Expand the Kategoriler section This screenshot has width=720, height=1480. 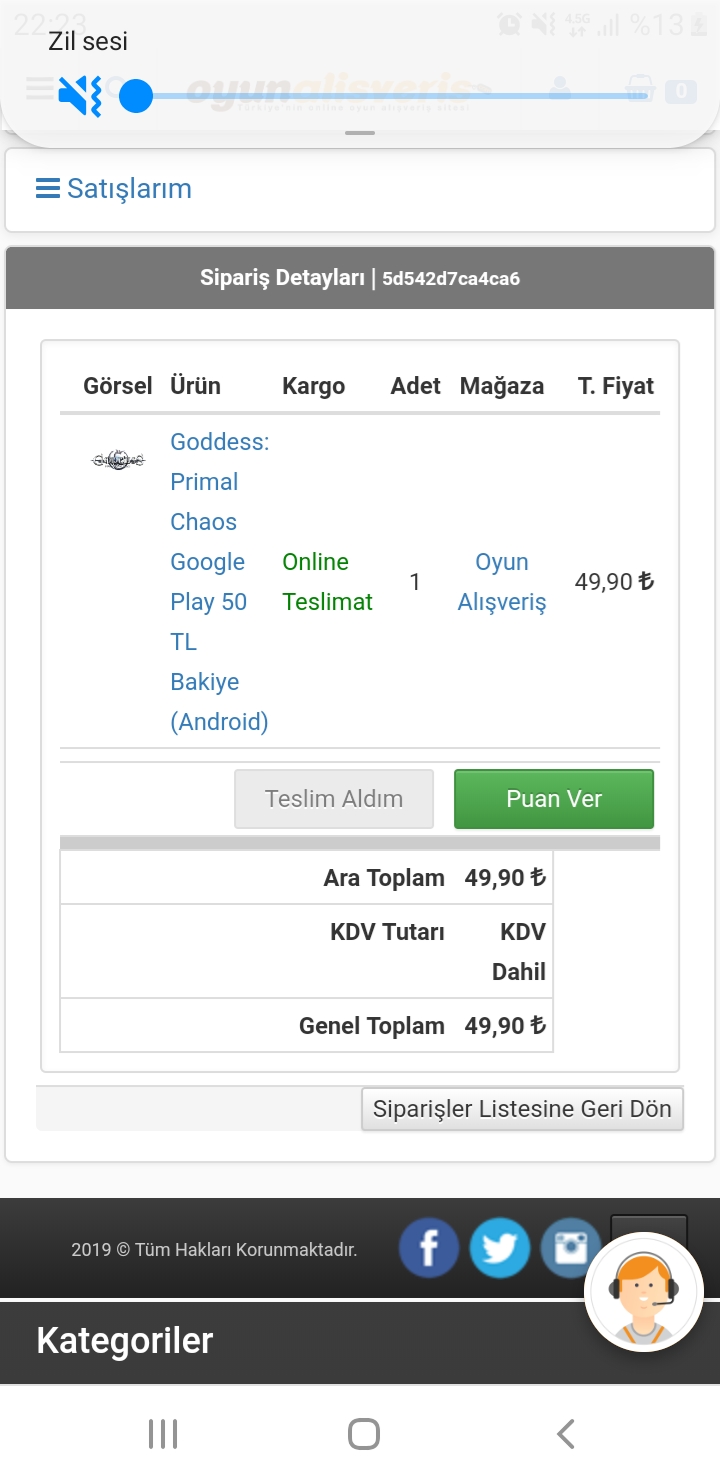coord(125,1341)
